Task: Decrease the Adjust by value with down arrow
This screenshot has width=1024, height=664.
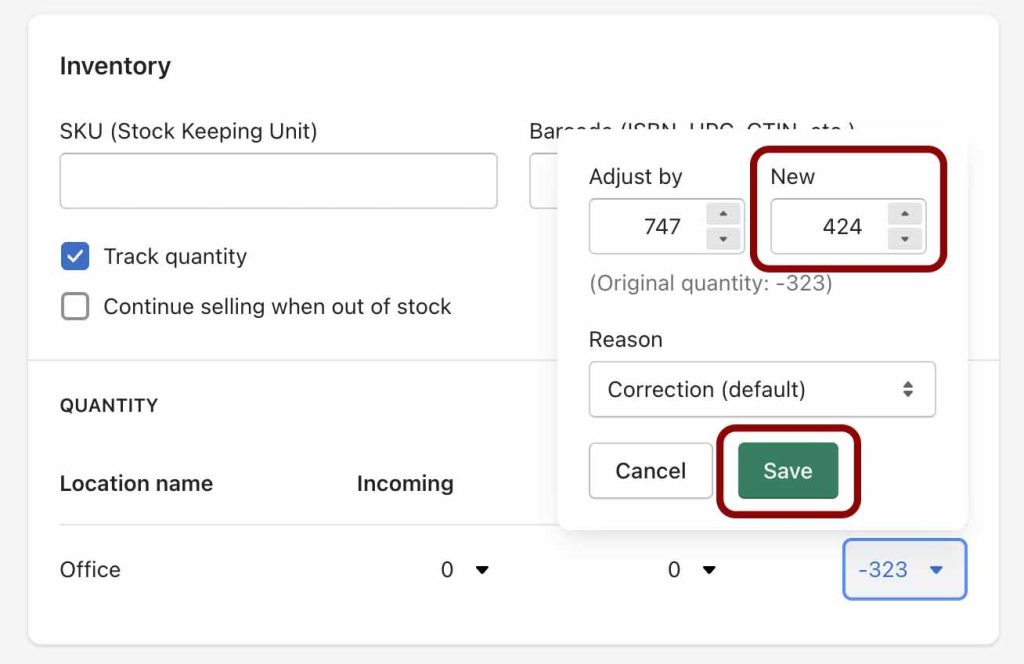Action: point(723,238)
